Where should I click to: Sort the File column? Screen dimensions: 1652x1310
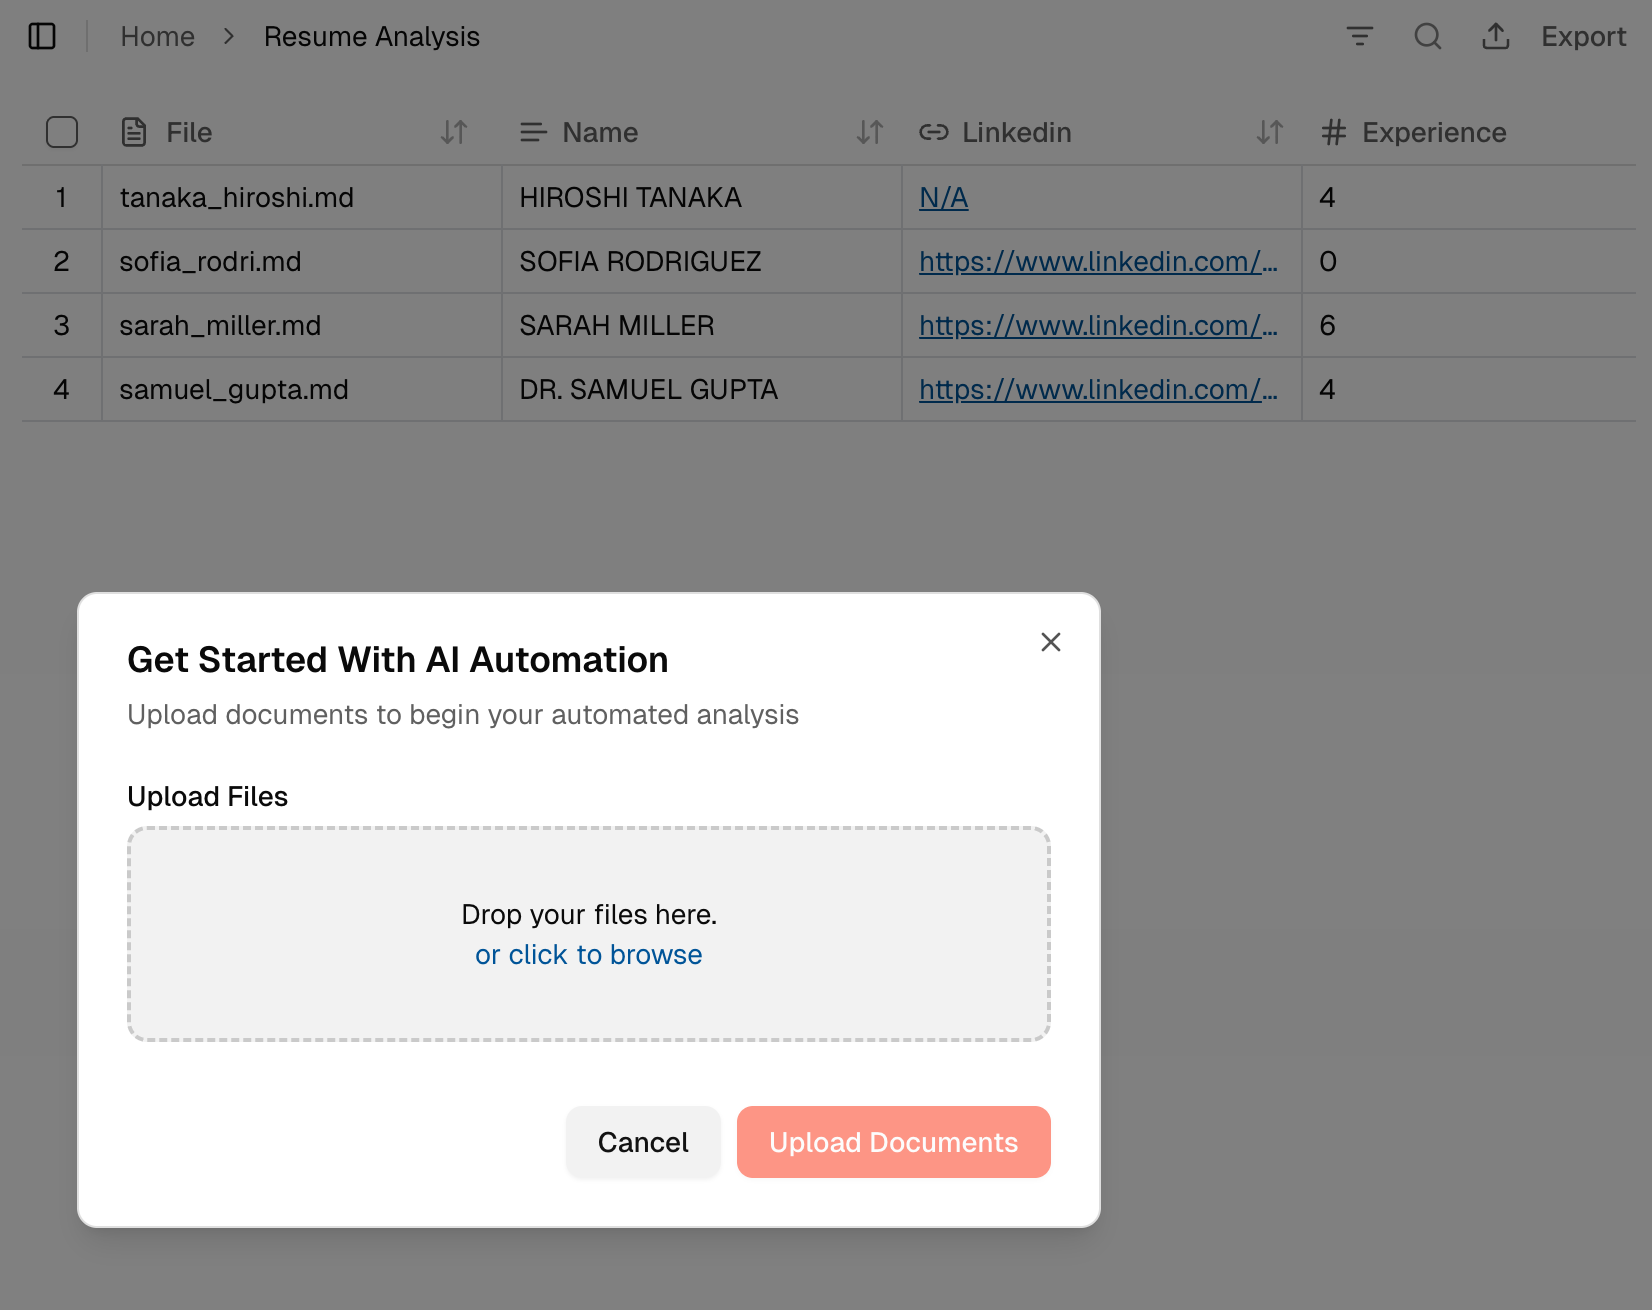pyautogui.click(x=454, y=133)
